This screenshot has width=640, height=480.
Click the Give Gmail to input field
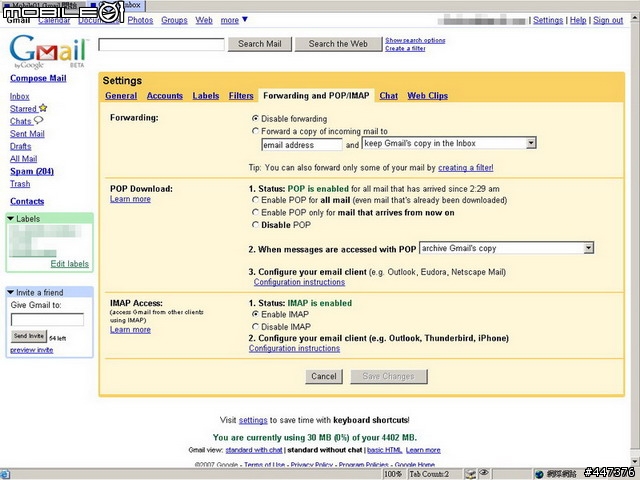click(x=47, y=319)
